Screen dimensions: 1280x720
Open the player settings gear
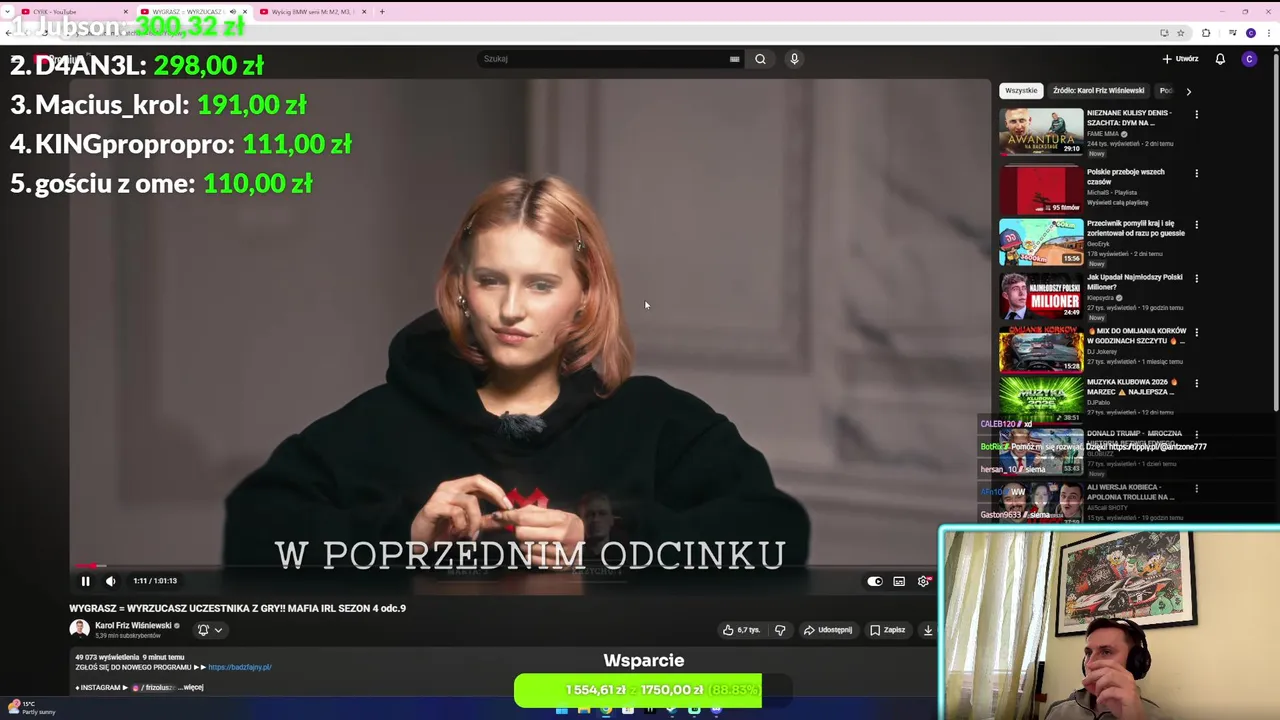[923, 581]
